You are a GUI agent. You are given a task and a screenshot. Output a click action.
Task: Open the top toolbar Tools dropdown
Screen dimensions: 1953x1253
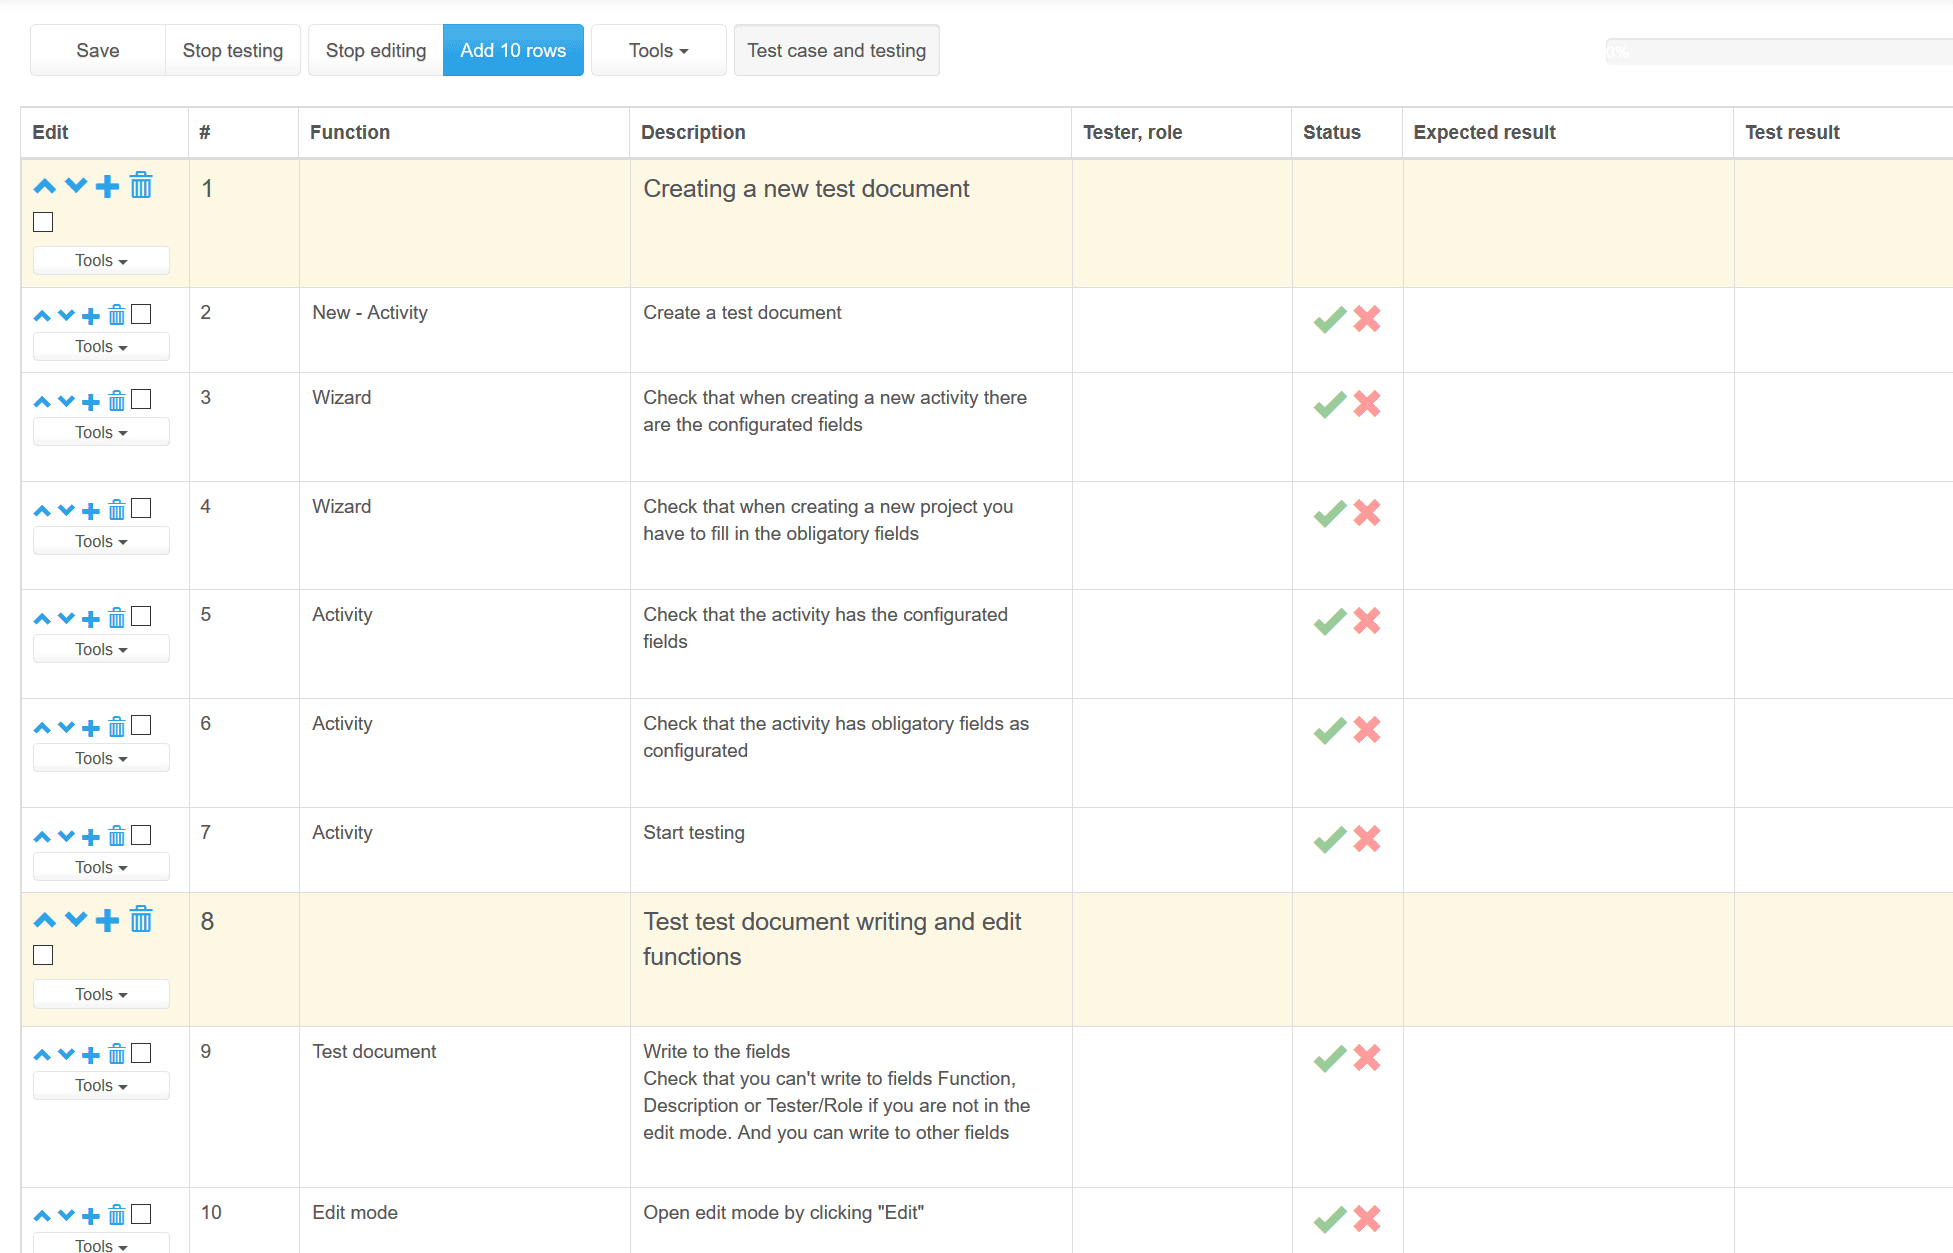658,50
